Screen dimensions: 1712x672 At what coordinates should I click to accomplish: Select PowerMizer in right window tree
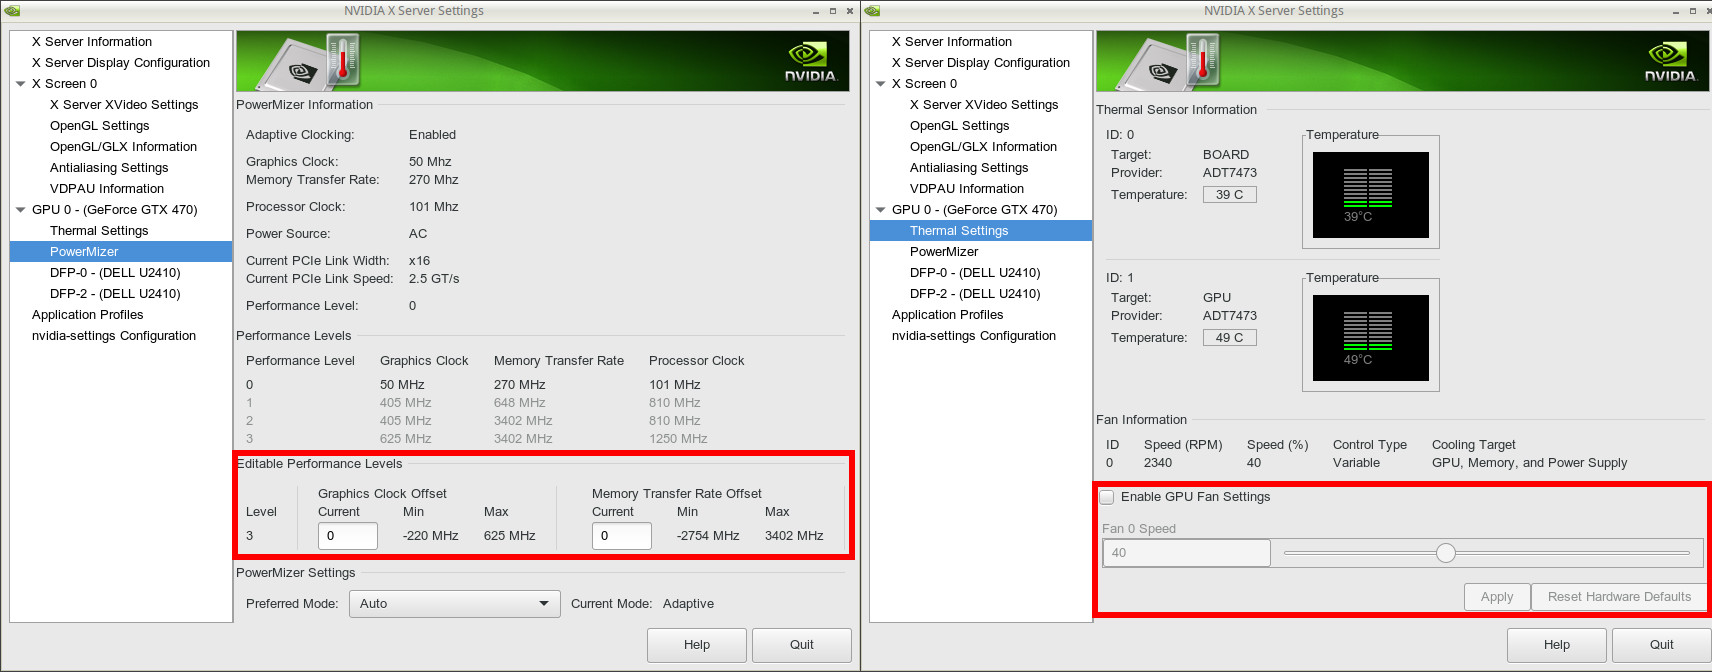944,252
